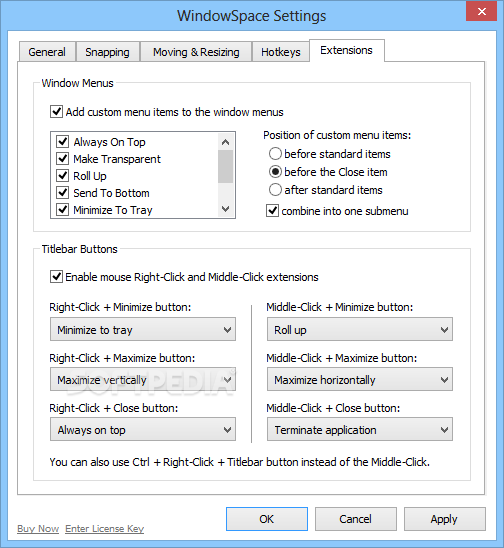Open Right-Click Close button dropdown
Image resolution: width=504 pixels, height=548 pixels.
click(143, 429)
